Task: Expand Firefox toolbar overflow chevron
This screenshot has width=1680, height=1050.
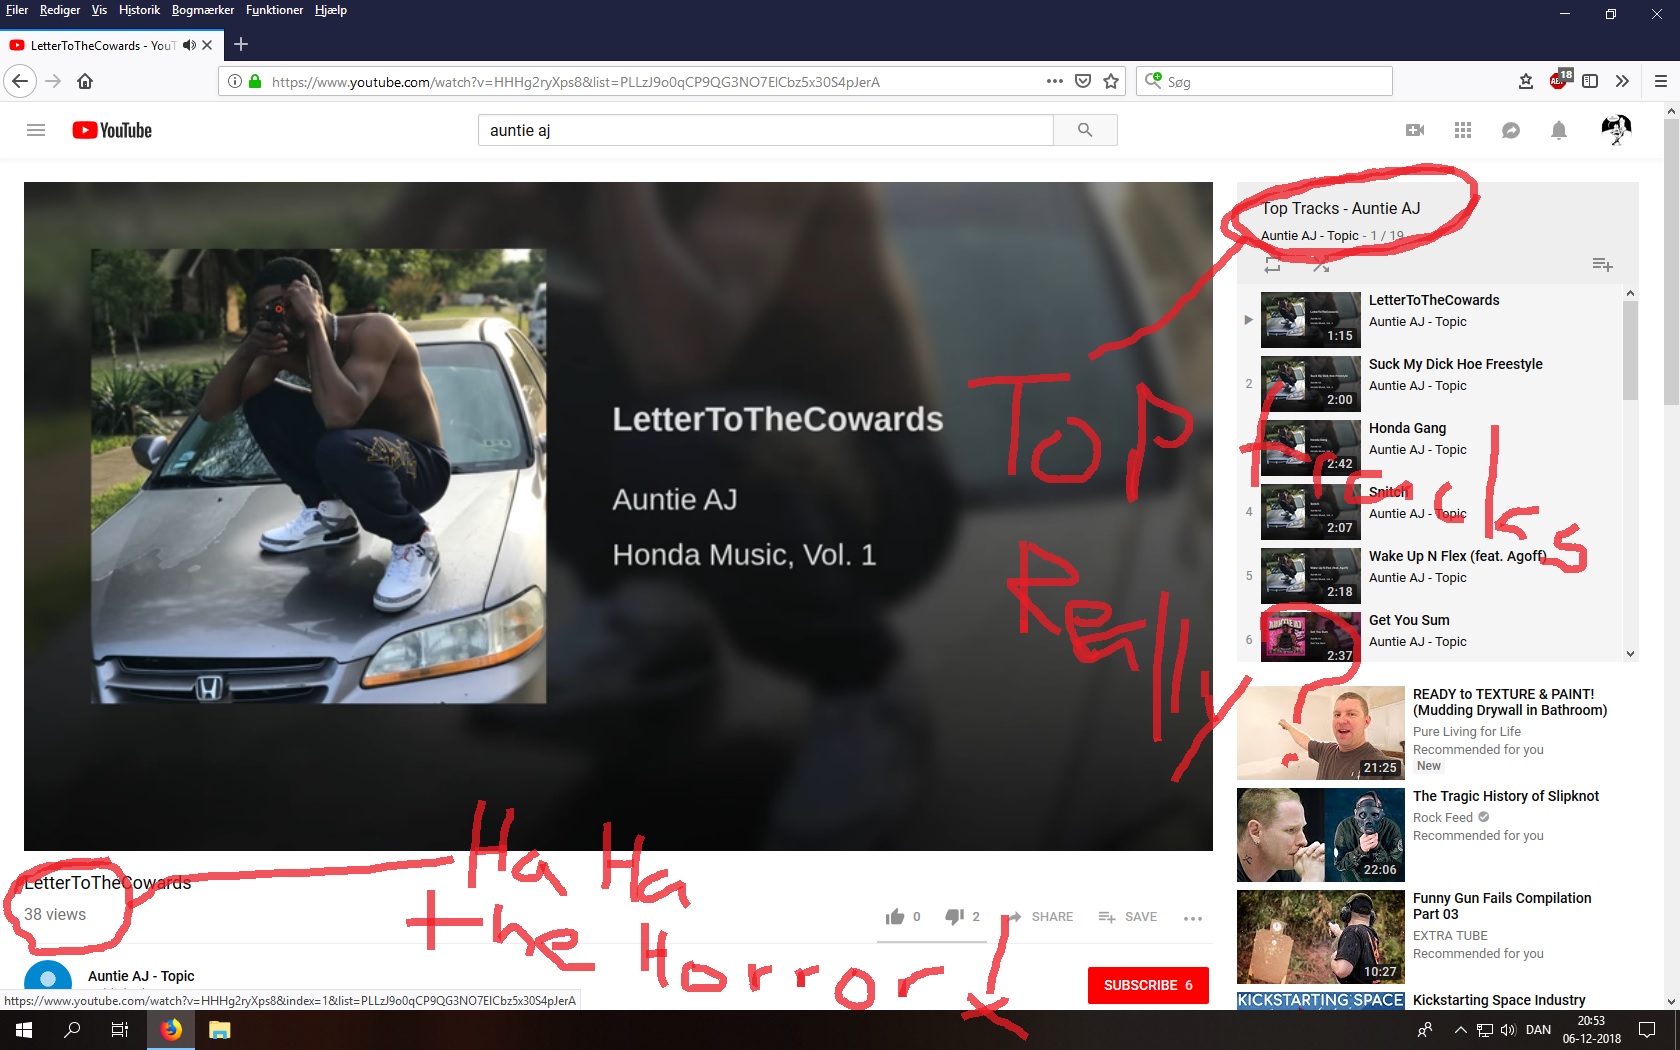Action: click(1622, 81)
